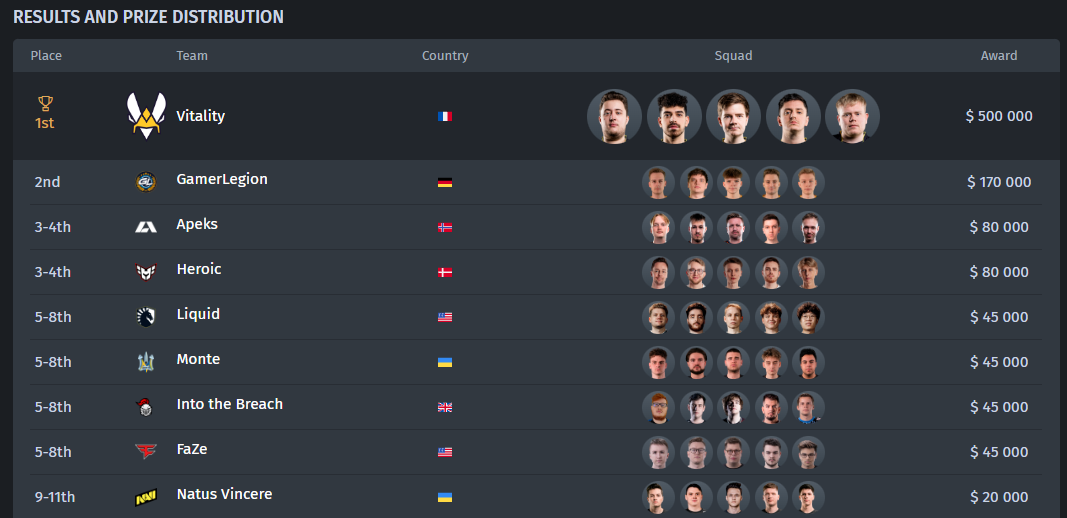Open the Vitality team name link
1067x518 pixels.
click(201, 116)
